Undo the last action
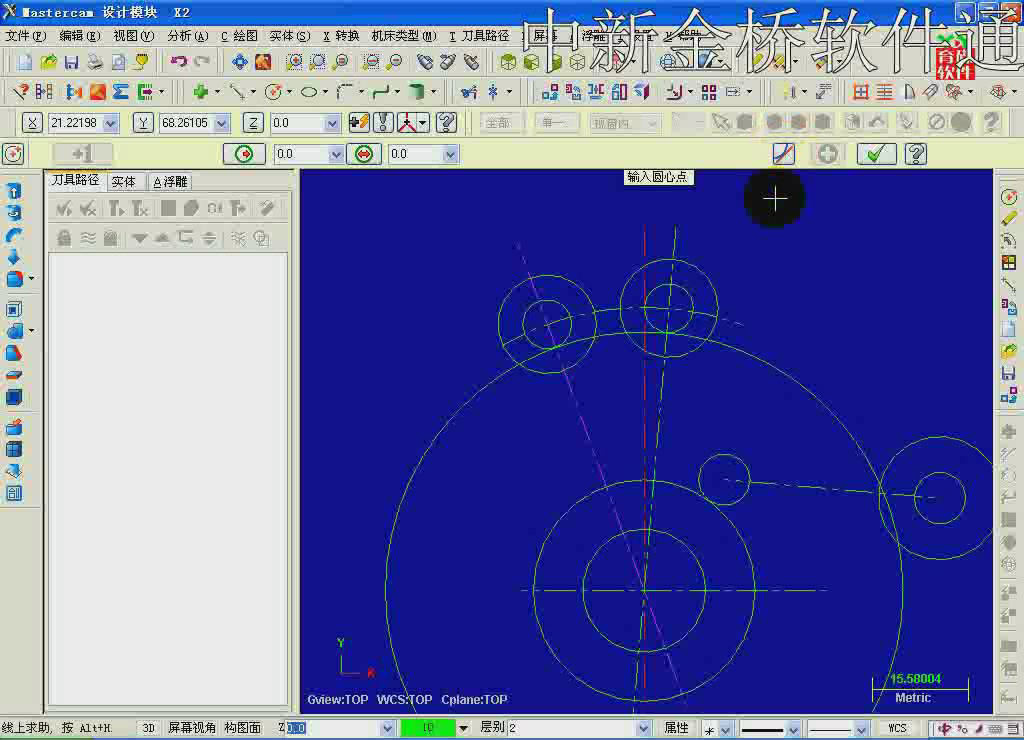This screenshot has height=740, width=1024. 178,62
